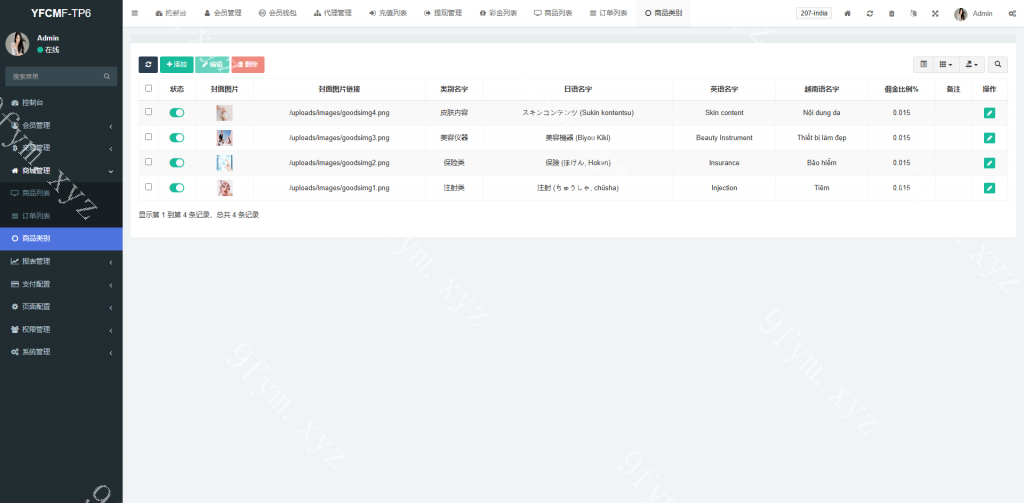Image resolution: width=1024 pixels, height=503 pixels.
Task: Disable the status switch for Insurance
Action: (x=176, y=163)
